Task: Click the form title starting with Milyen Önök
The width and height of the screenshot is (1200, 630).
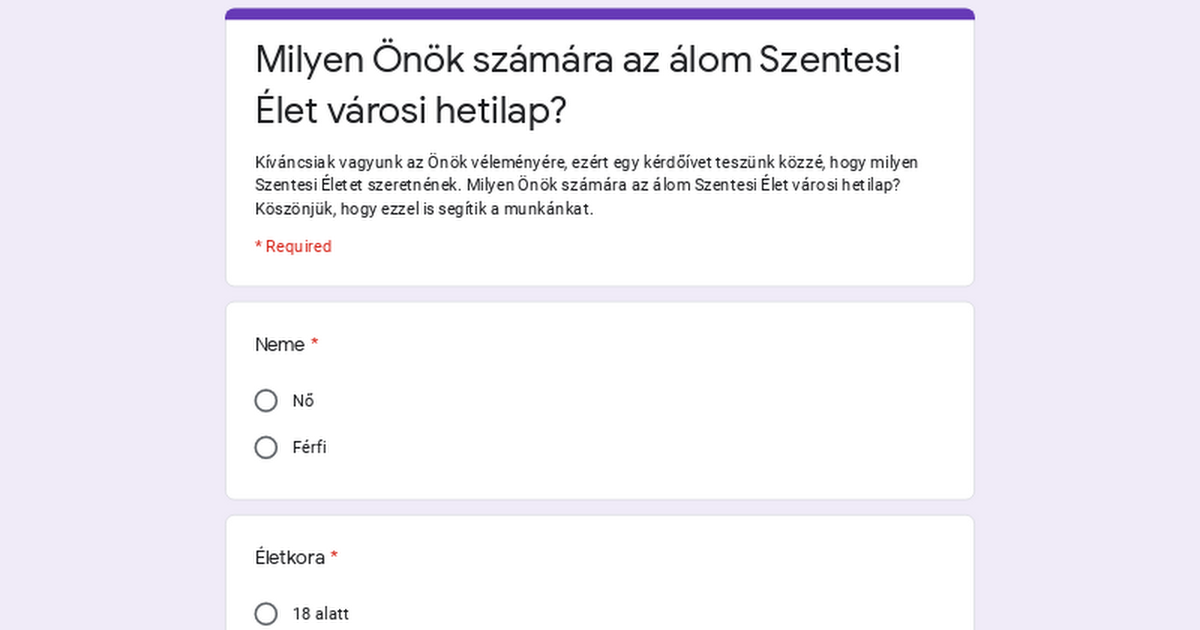Action: click(x=577, y=60)
